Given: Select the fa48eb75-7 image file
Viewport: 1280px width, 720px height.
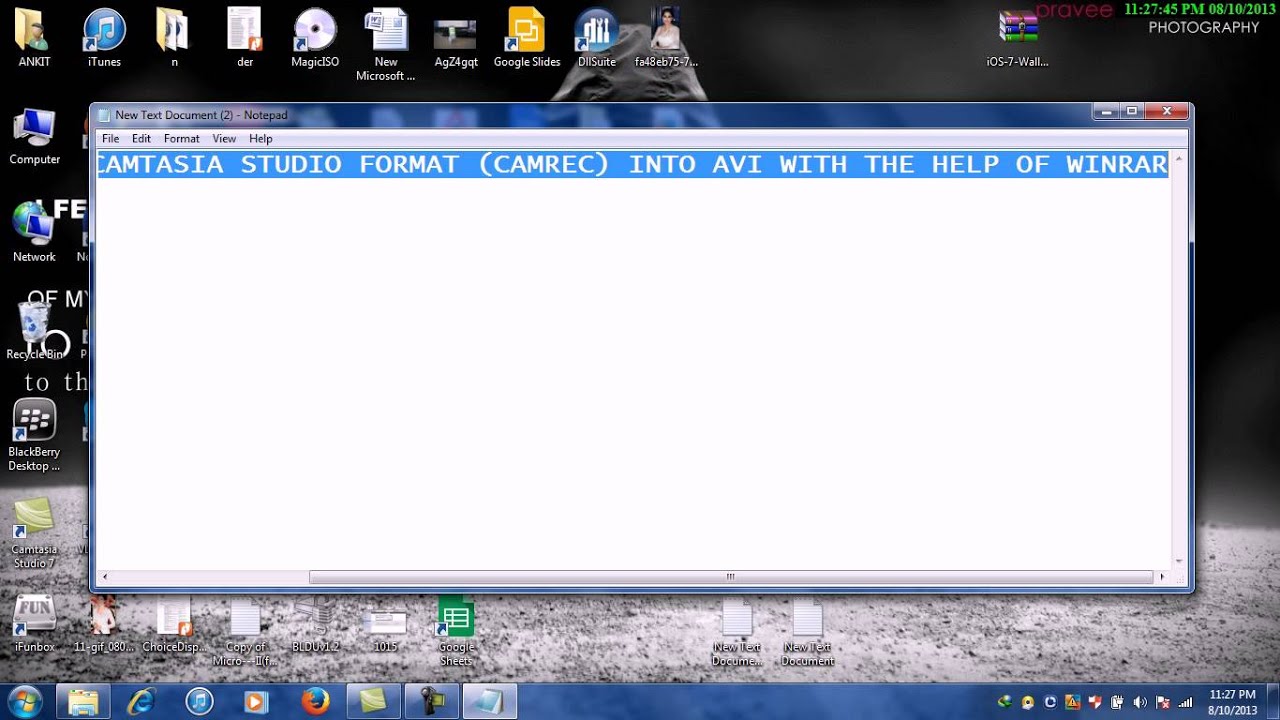Looking at the screenshot, I should click(x=666, y=38).
